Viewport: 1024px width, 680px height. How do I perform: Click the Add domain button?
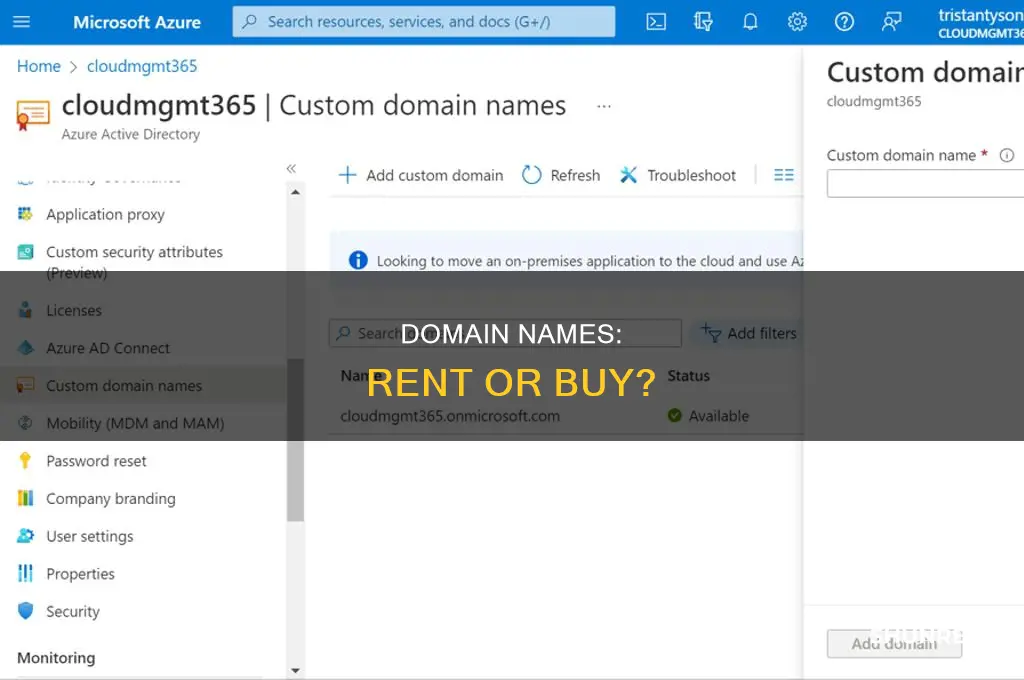pos(894,643)
